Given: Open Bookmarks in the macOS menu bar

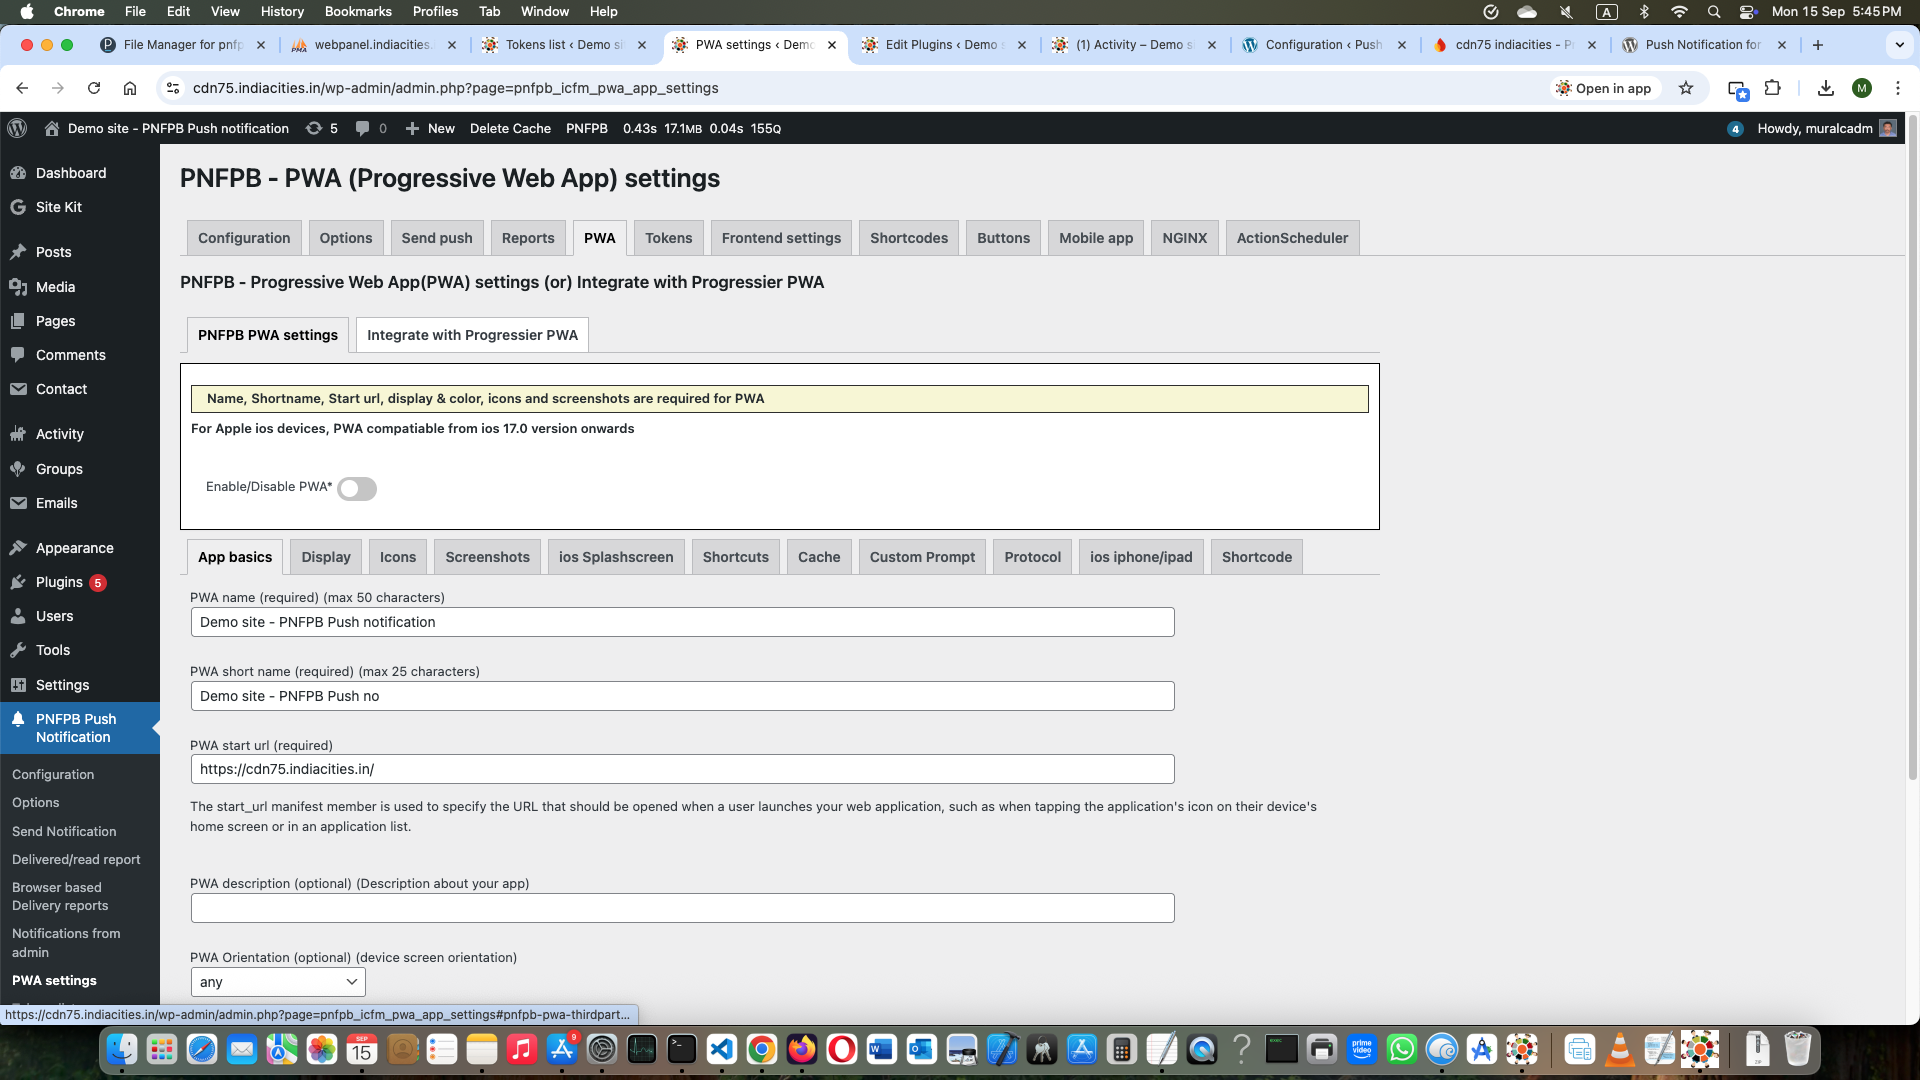Looking at the screenshot, I should [358, 11].
